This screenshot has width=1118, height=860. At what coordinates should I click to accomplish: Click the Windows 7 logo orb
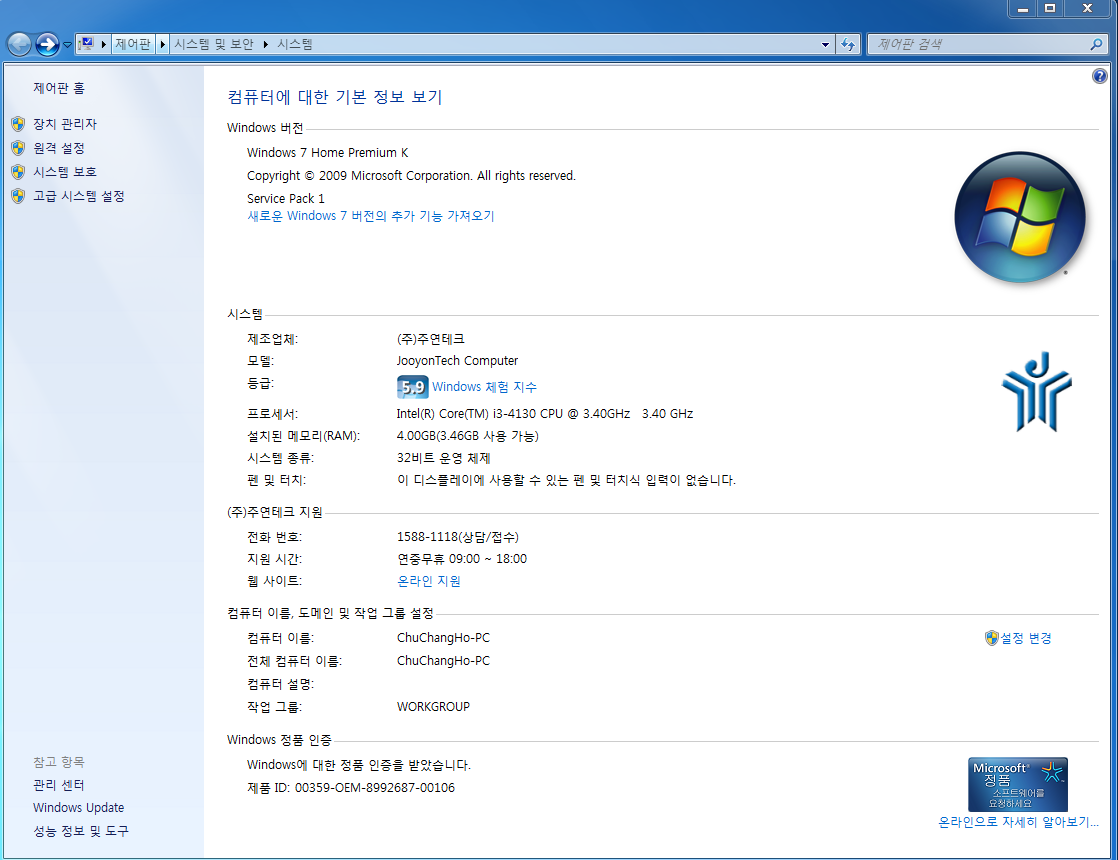pyautogui.click(x=1020, y=217)
